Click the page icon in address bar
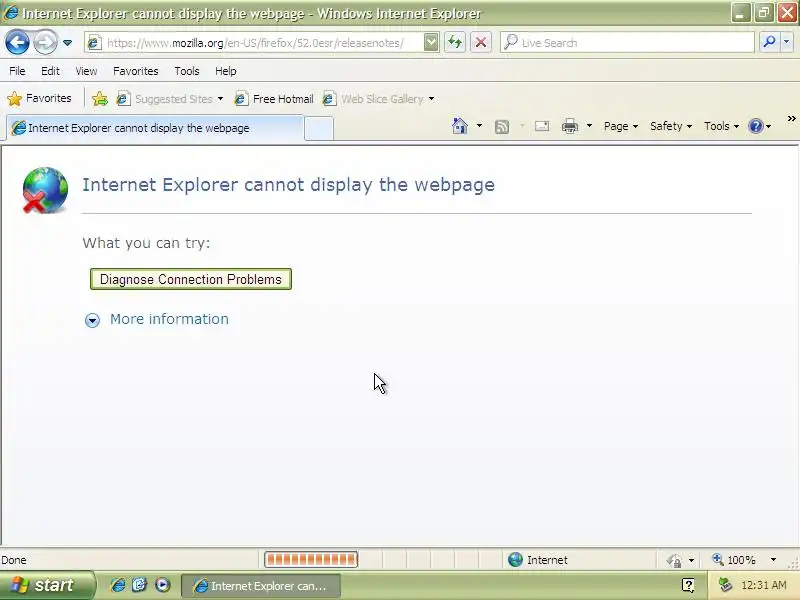 pos(94,43)
